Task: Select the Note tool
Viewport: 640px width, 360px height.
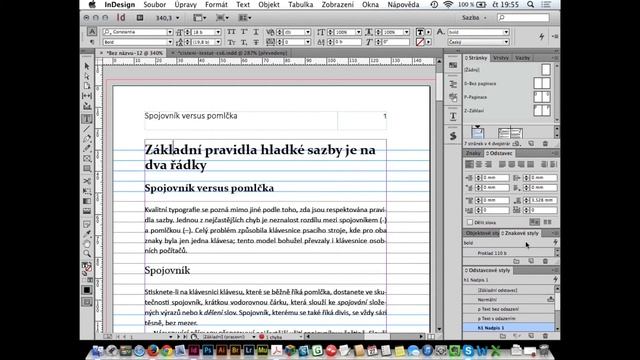Action: point(87,224)
